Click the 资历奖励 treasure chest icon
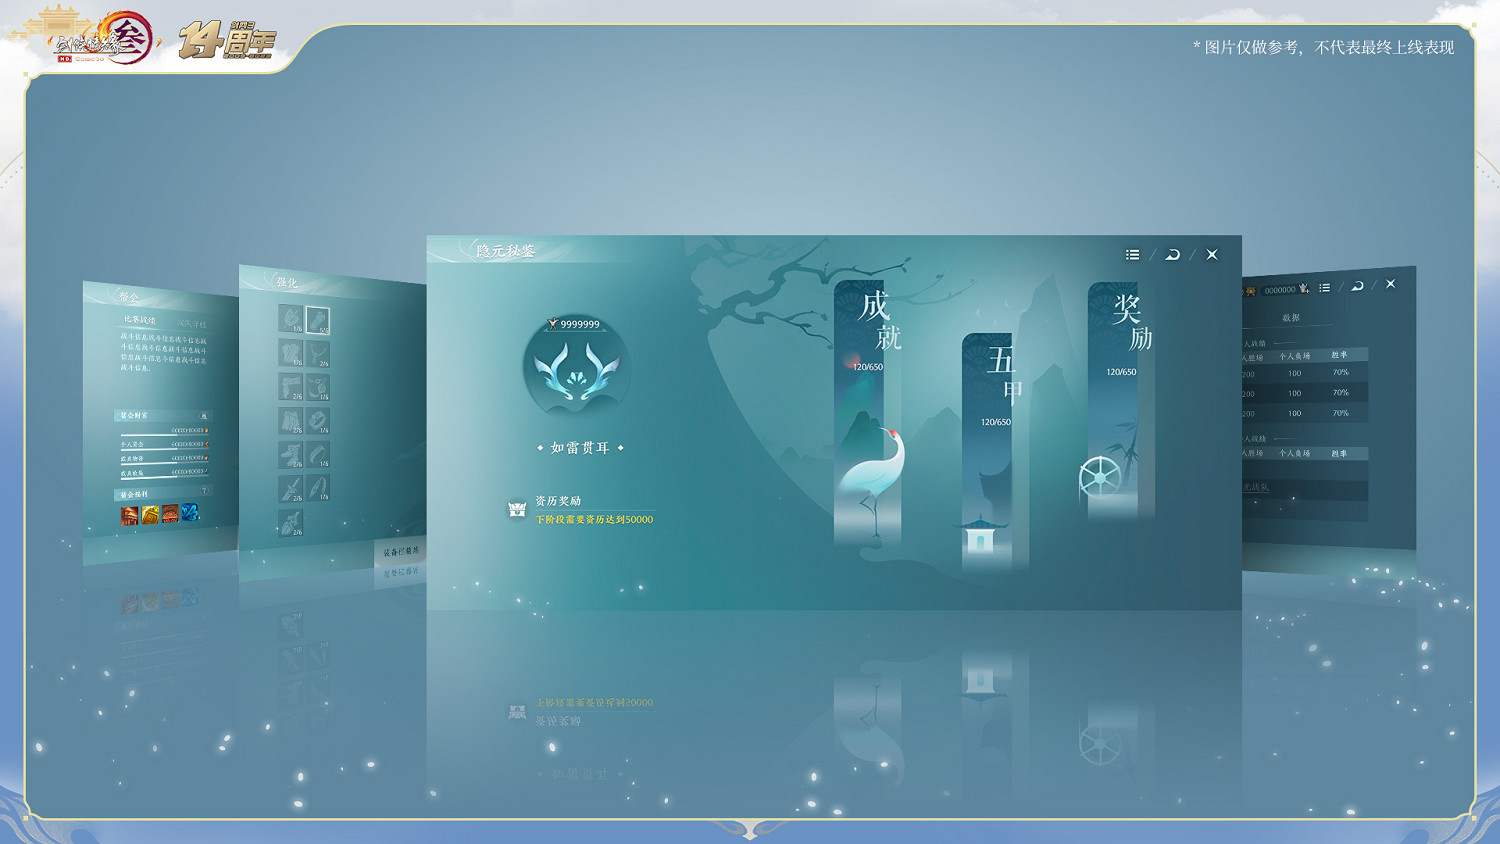Screen dimensions: 1500x844 coord(517,510)
